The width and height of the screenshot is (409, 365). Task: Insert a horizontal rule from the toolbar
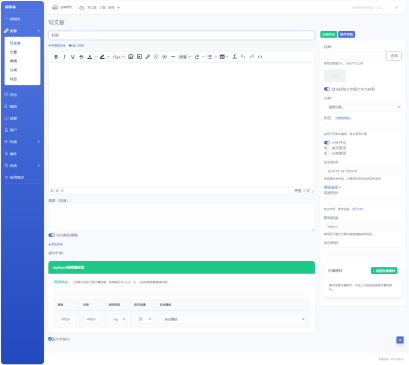pos(173,57)
